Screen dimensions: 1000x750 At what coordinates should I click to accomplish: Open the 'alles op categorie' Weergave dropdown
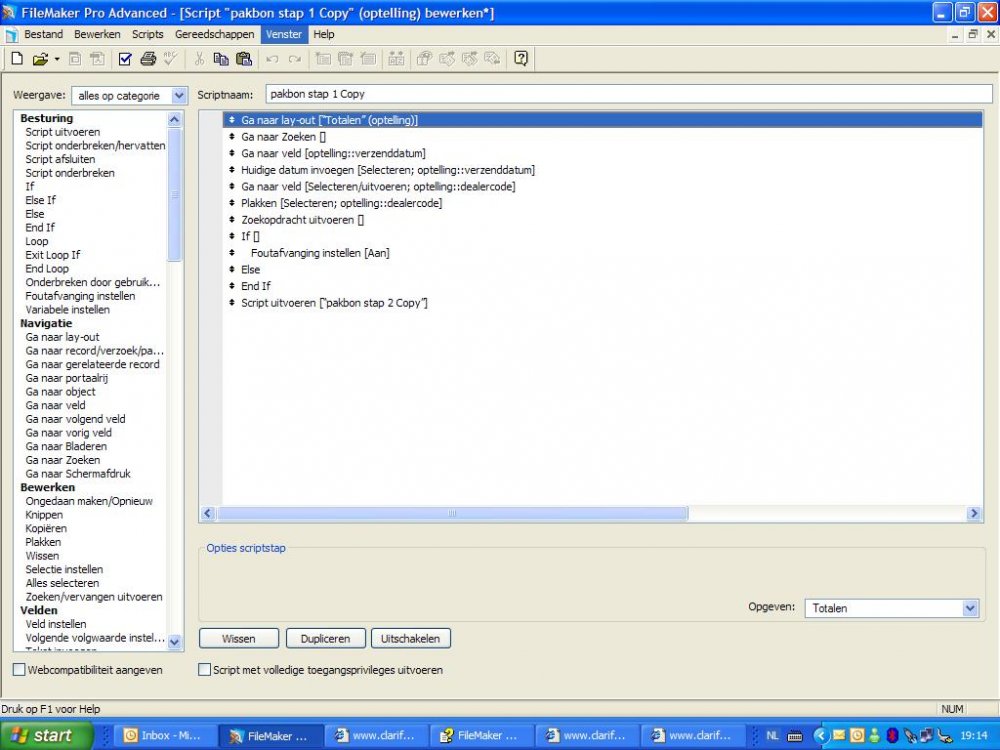178,95
